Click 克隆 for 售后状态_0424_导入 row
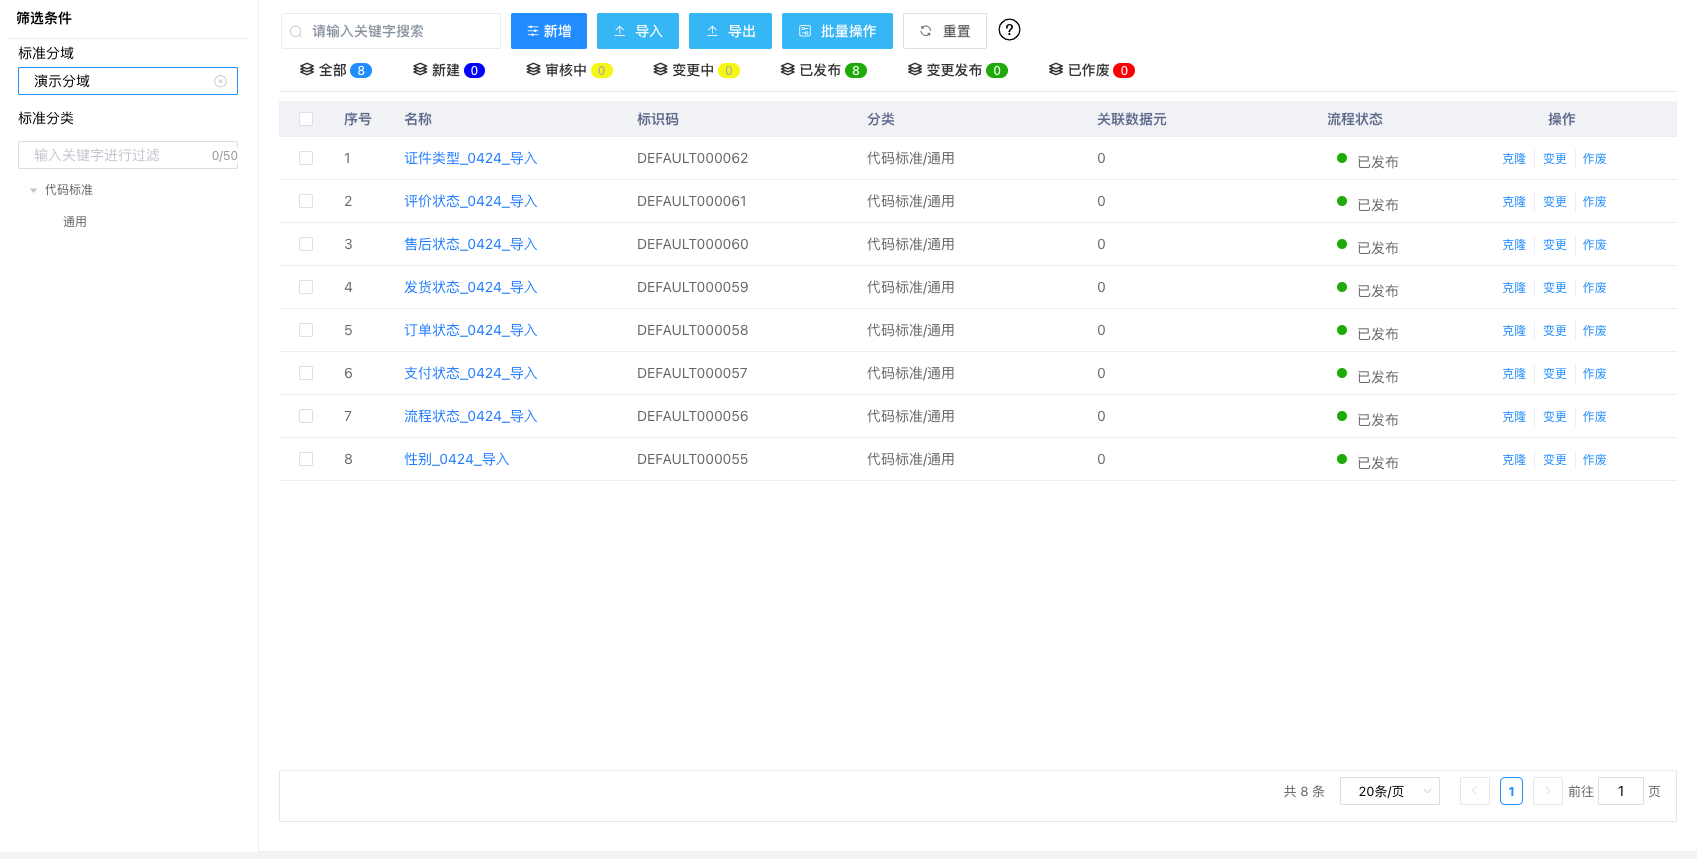1697x859 pixels. point(1513,245)
